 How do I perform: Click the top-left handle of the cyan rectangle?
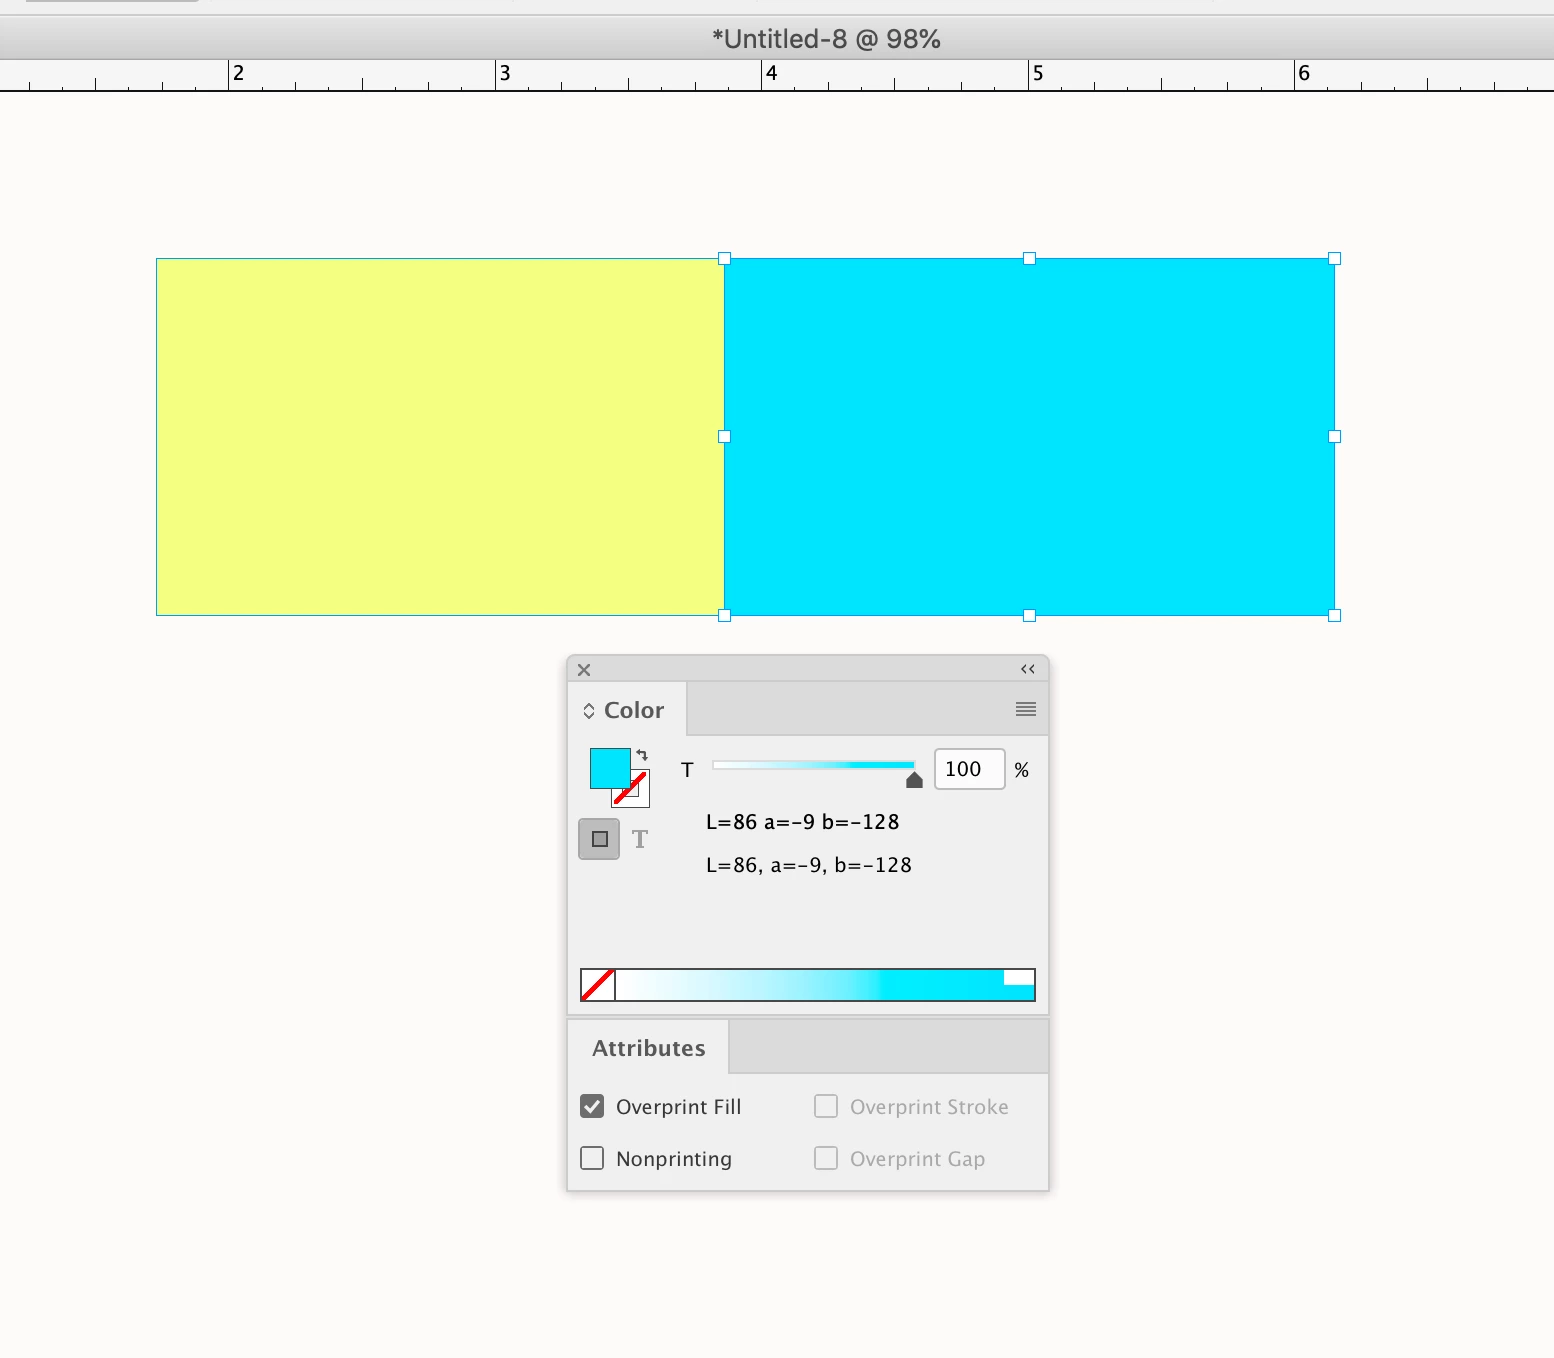pyautogui.click(x=725, y=258)
